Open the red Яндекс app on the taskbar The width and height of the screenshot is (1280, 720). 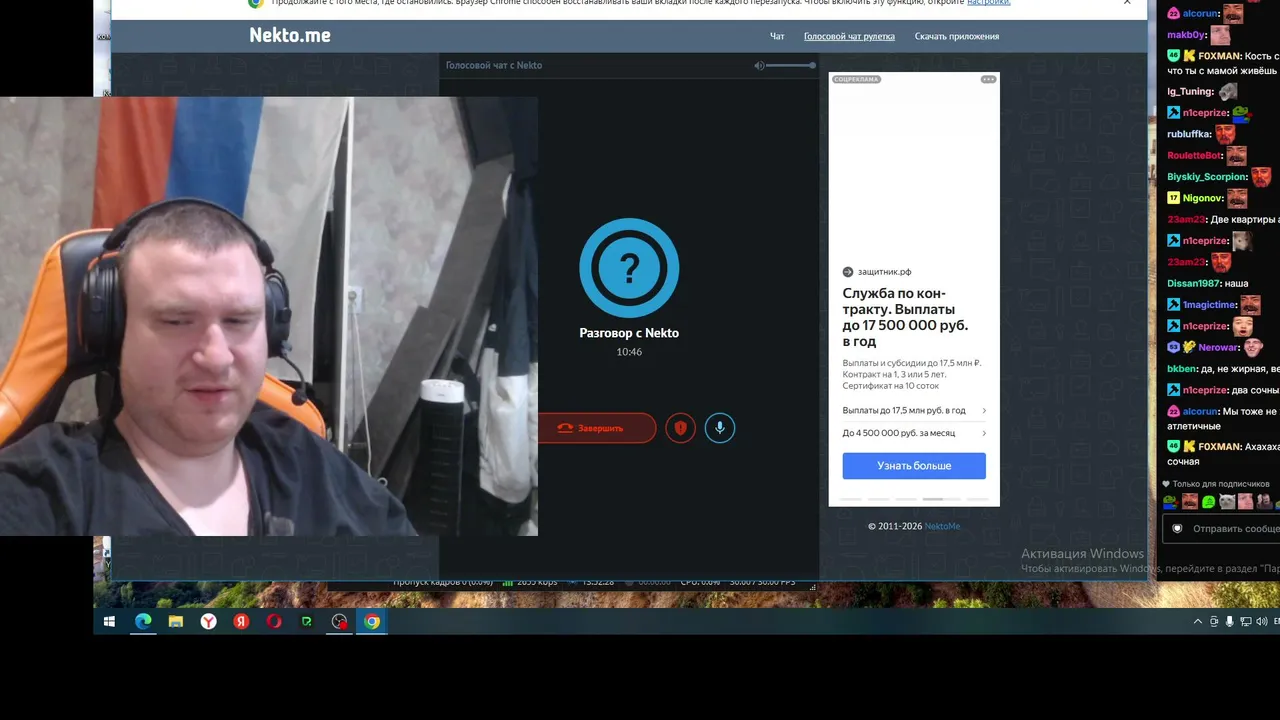pyautogui.click(x=241, y=621)
